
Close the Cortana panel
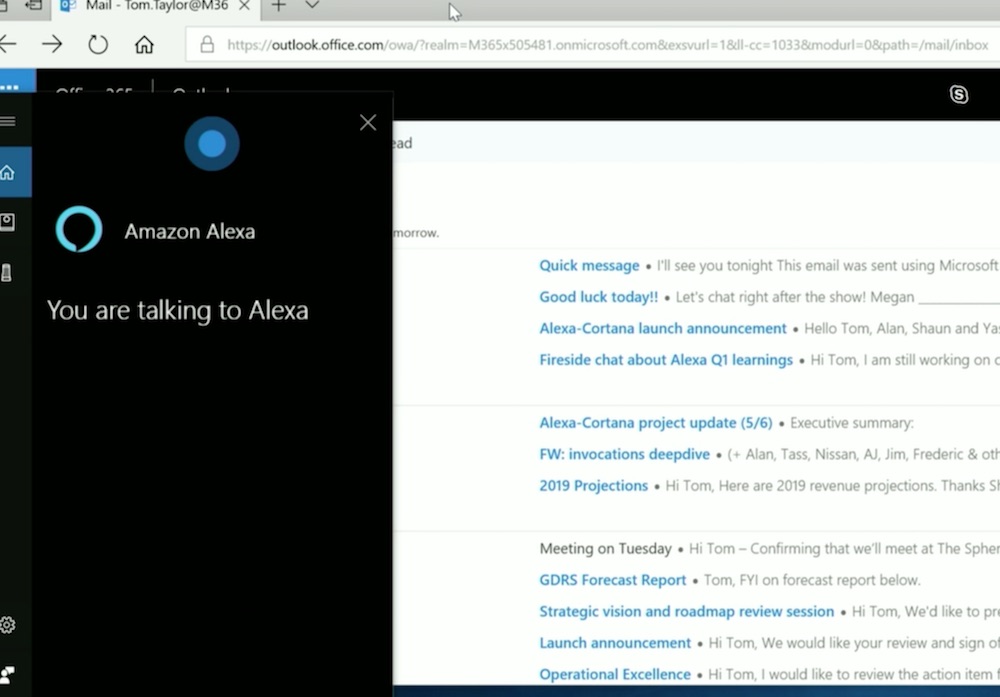click(x=367, y=122)
